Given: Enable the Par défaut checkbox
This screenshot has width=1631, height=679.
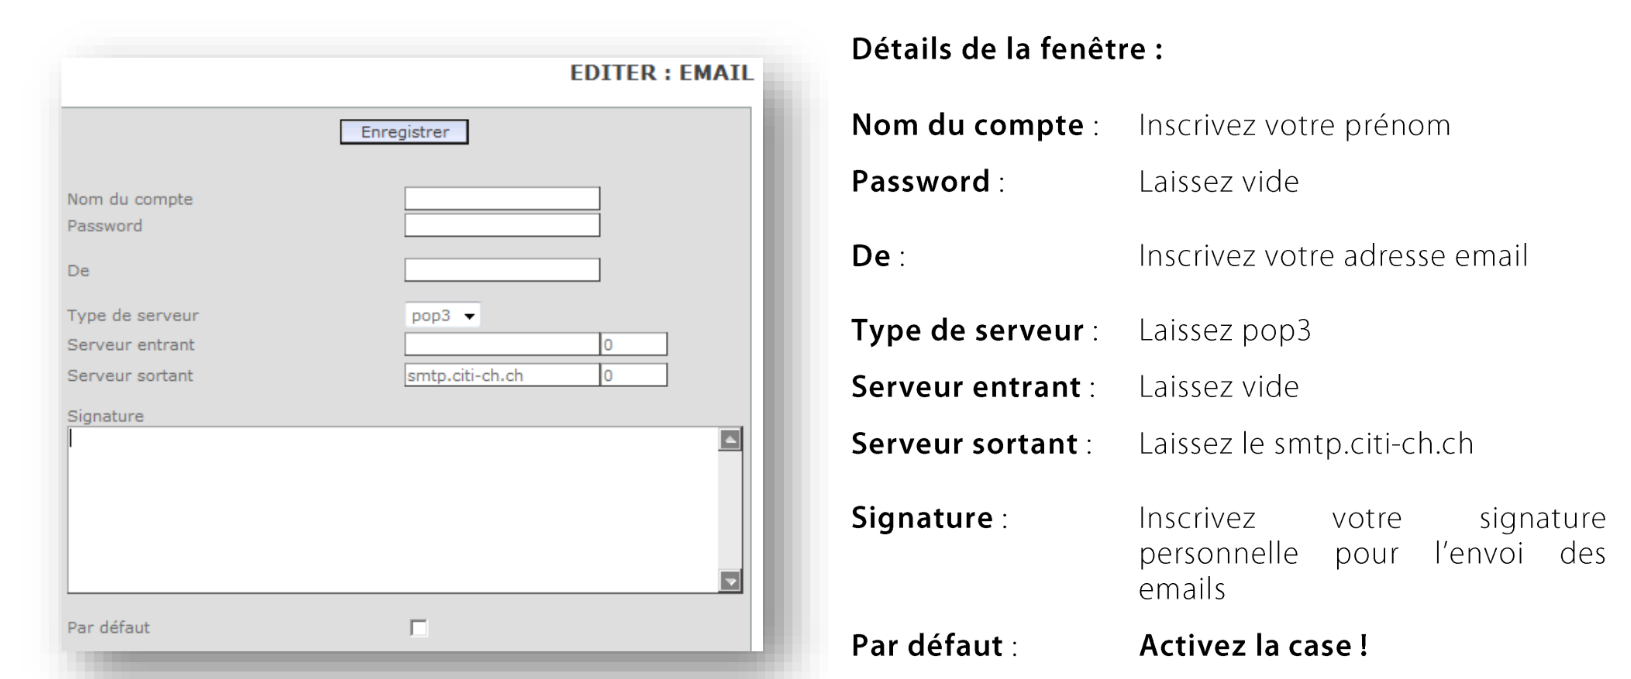Looking at the screenshot, I should [419, 628].
